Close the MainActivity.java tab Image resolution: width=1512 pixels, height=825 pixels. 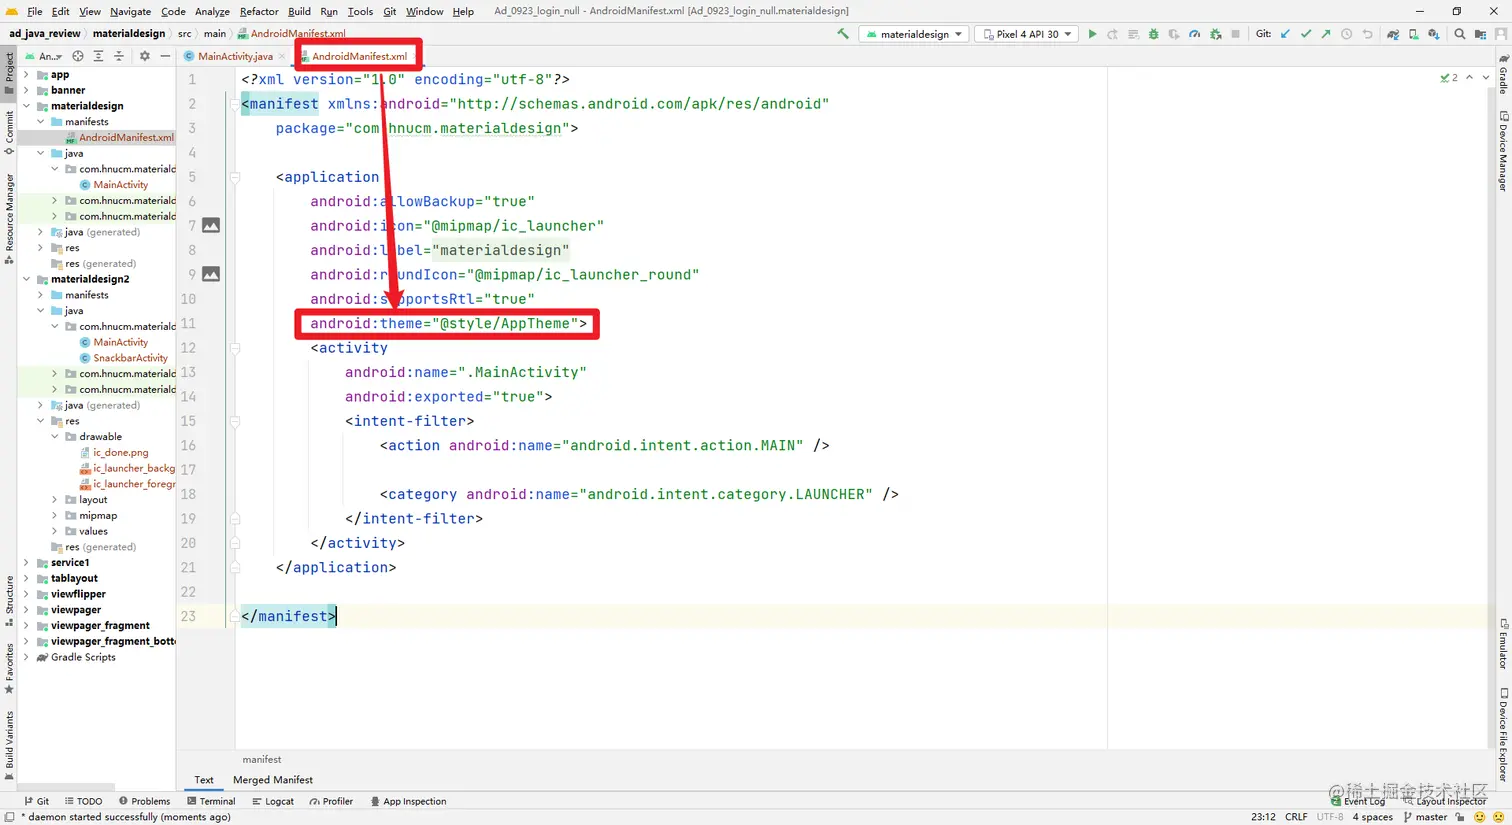point(282,56)
